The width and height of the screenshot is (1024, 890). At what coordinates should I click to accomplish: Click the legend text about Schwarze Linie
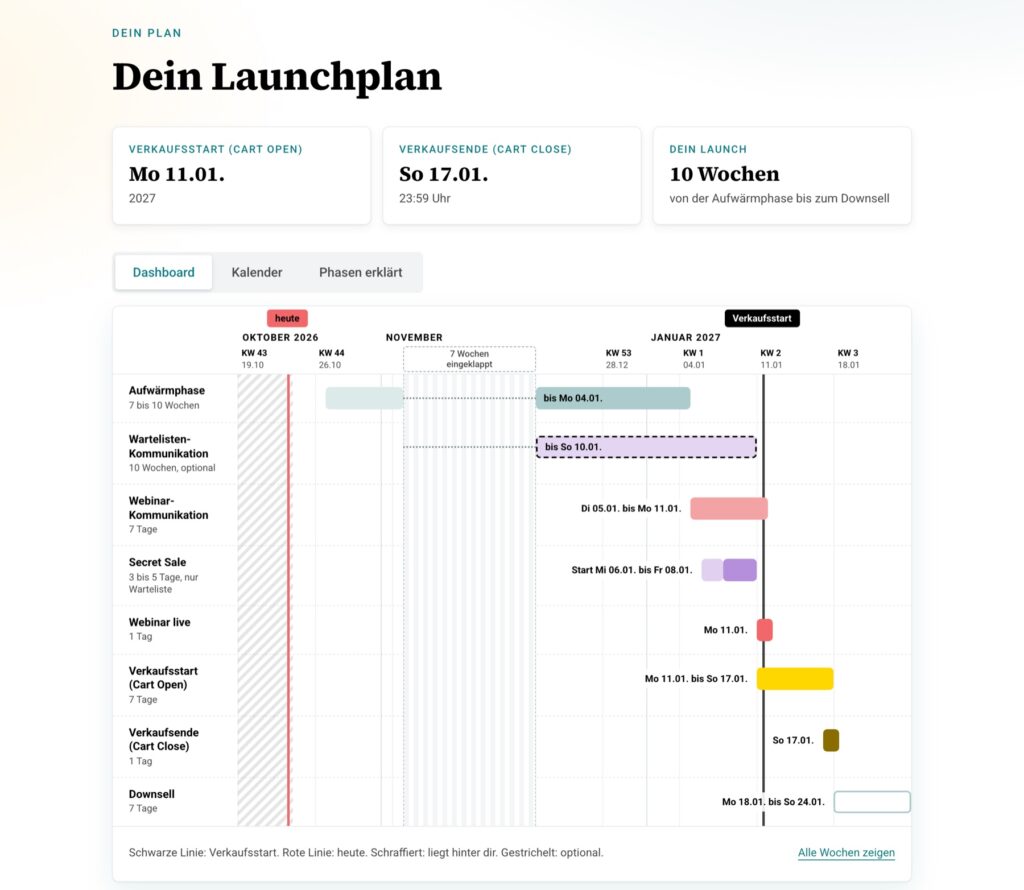(366, 852)
